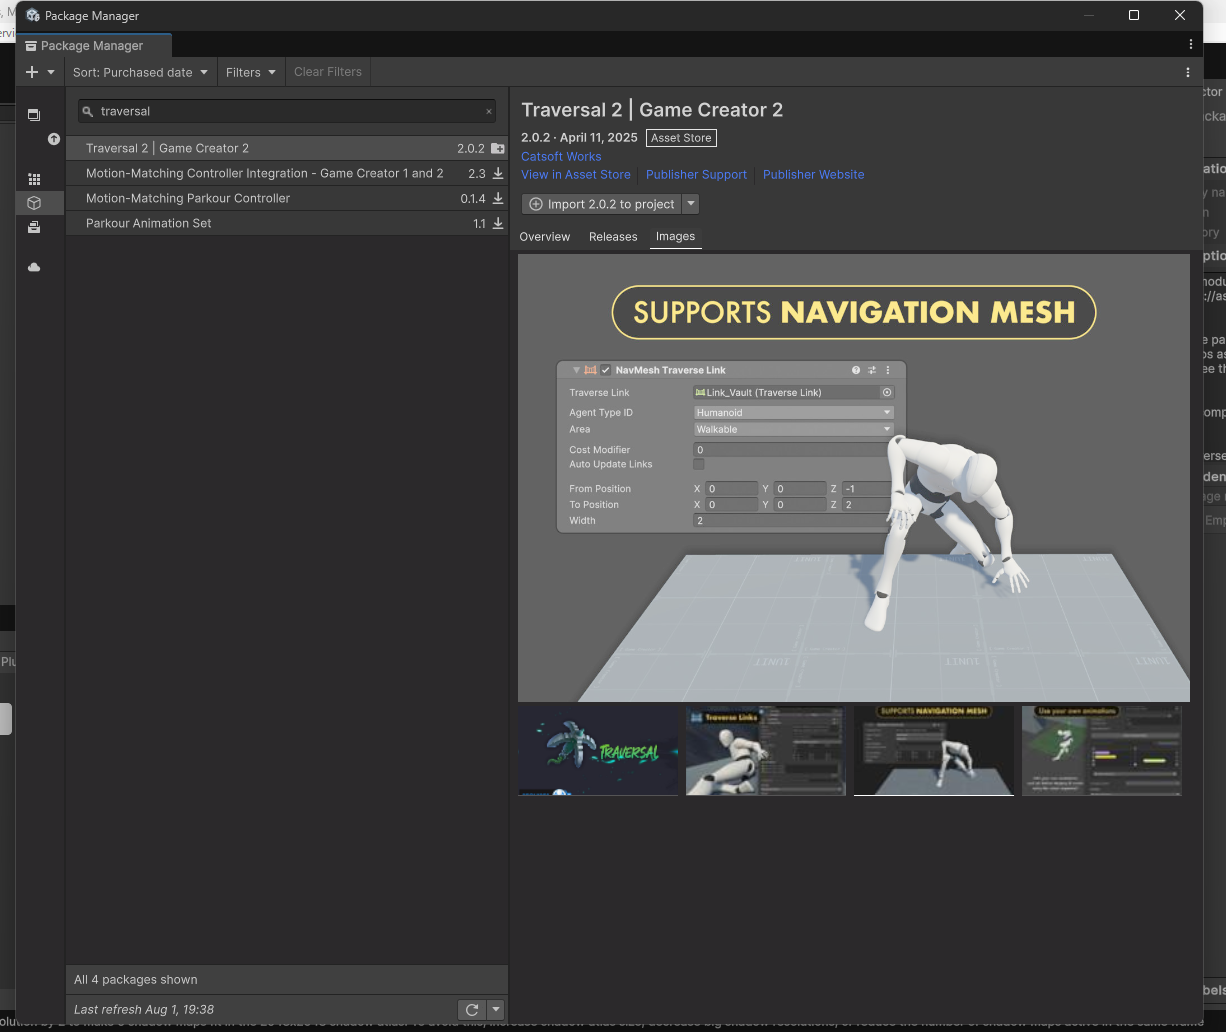Screen dimensions: 1226x1032
Task: Click the Asset Store tag label
Action: click(681, 138)
